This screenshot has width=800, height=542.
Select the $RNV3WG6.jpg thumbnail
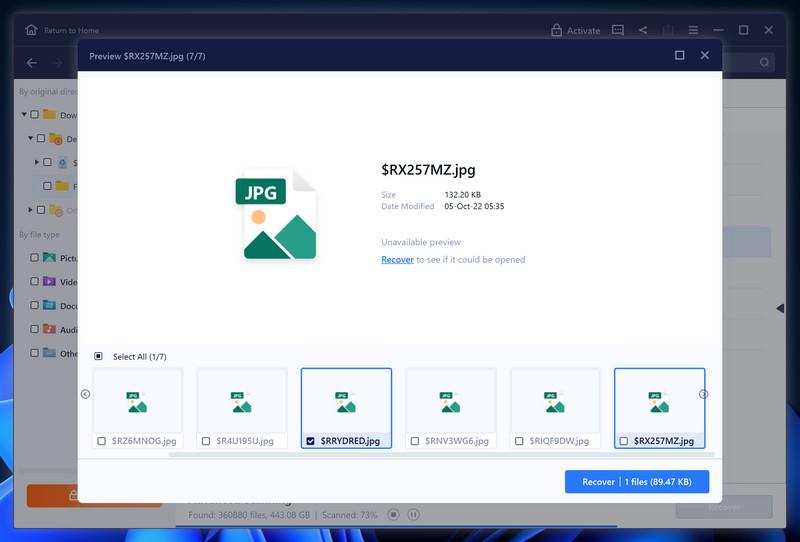451,408
